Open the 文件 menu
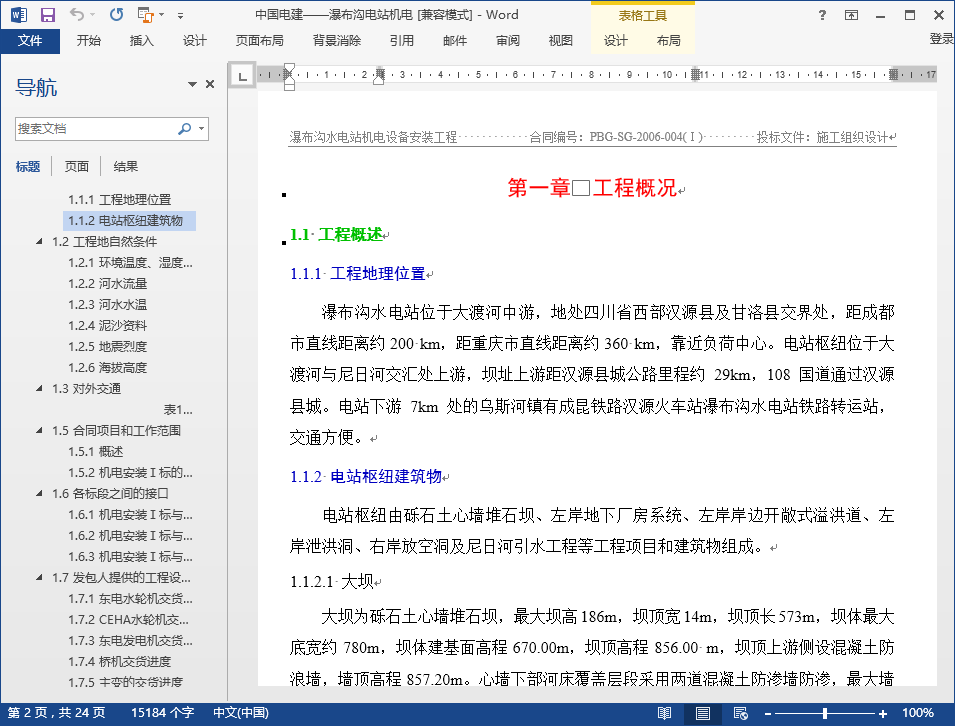This screenshot has height=726, width=955. [30, 41]
